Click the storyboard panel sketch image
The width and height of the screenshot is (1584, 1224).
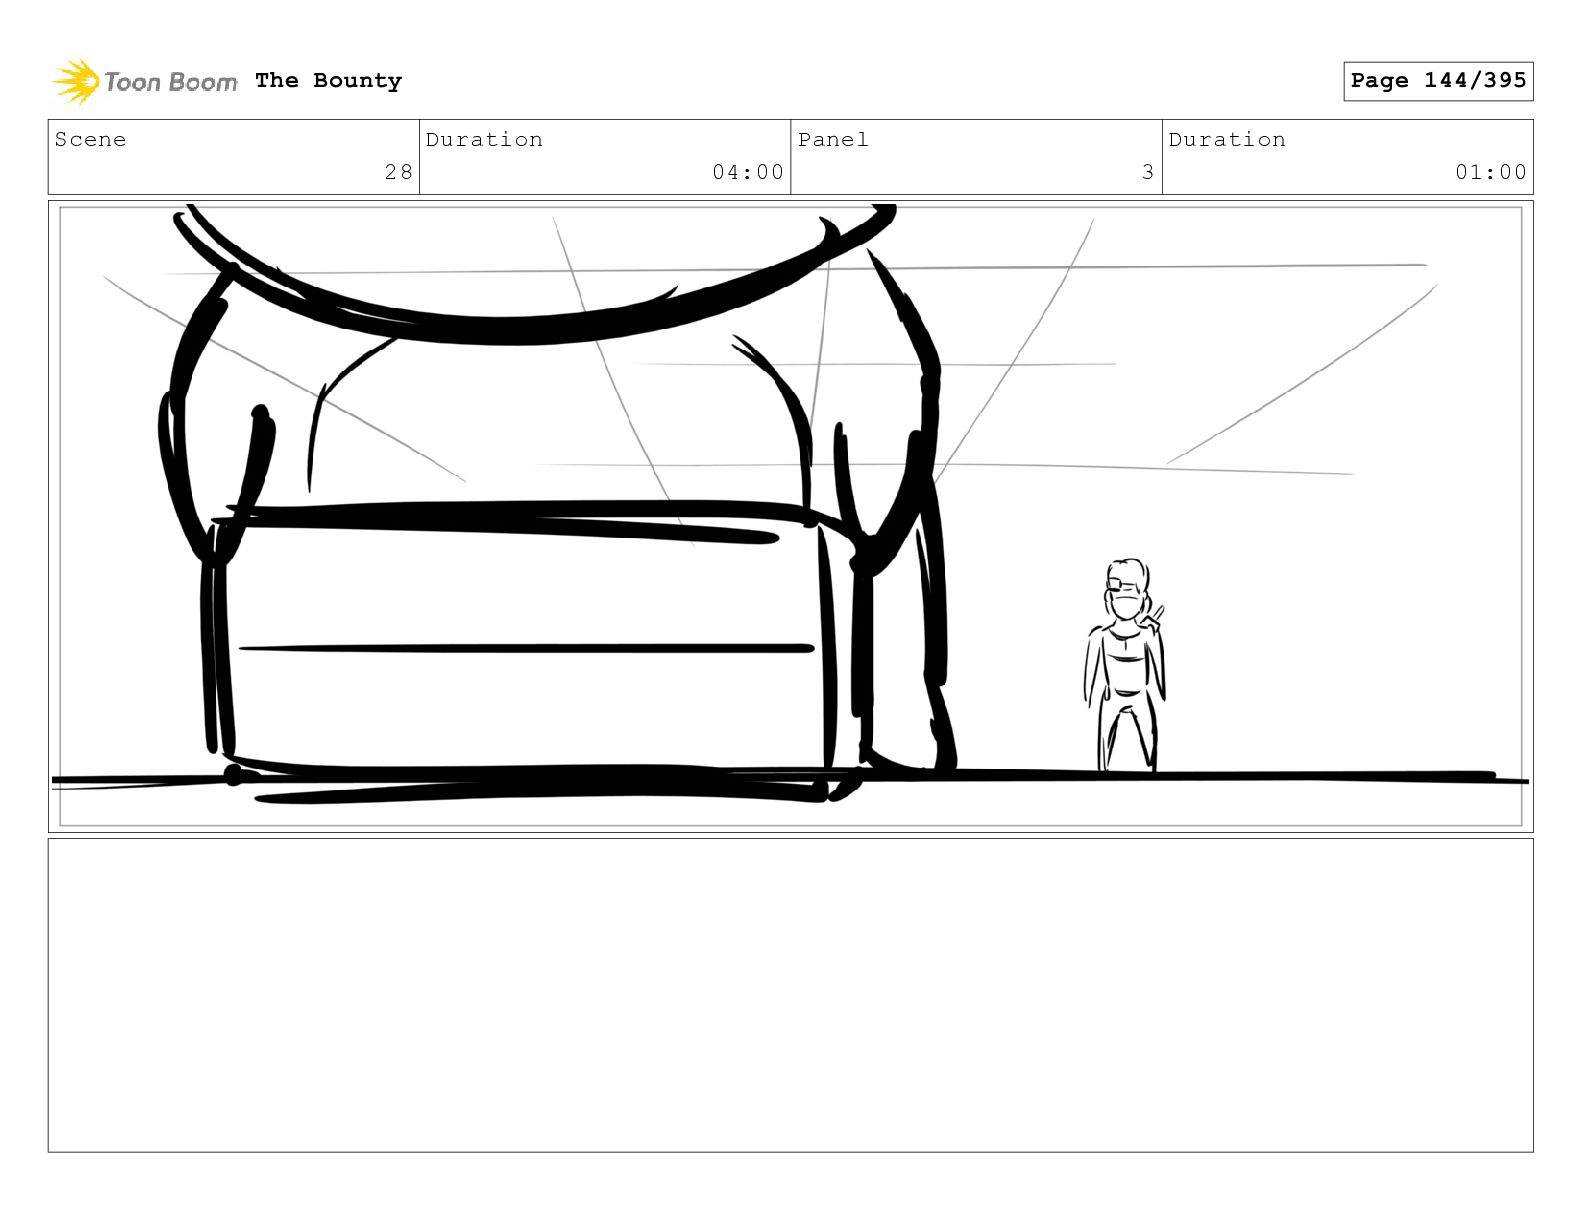[x=790, y=516]
